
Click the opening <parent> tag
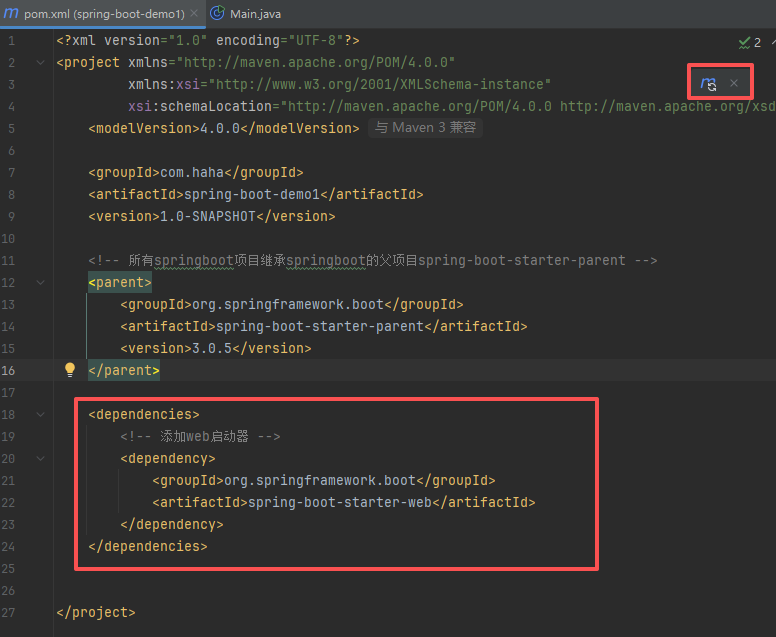[120, 283]
